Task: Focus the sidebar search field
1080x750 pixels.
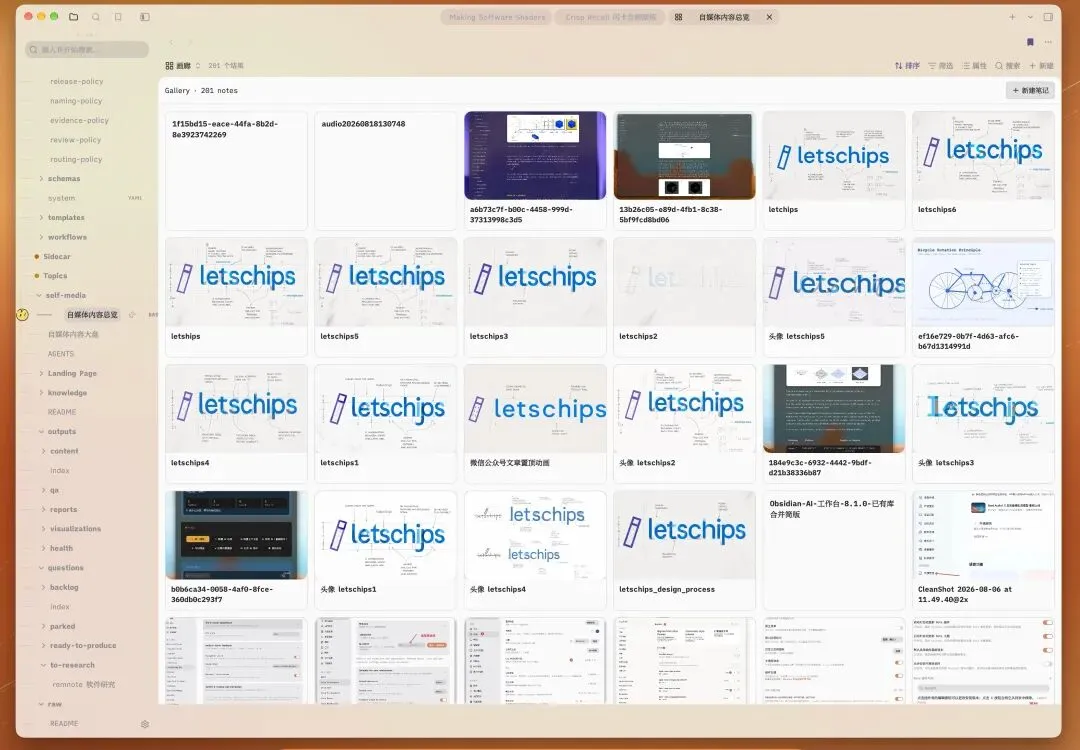Action: click(87, 50)
